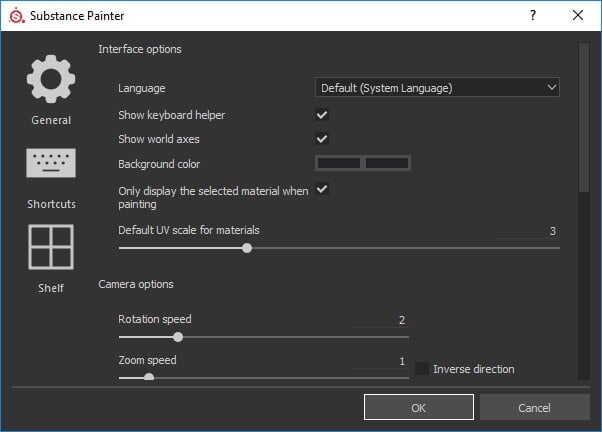Click the vertical scrollbar thumb
The image size is (602, 432).
coord(584,117)
